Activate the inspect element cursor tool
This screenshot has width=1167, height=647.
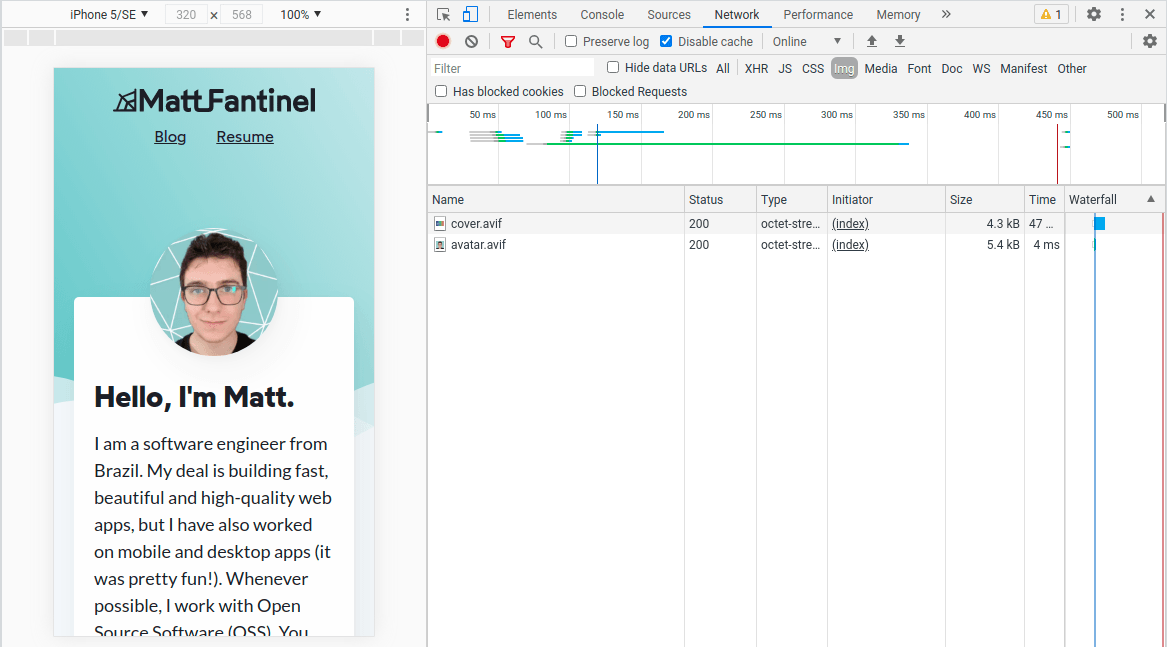pyautogui.click(x=442, y=14)
